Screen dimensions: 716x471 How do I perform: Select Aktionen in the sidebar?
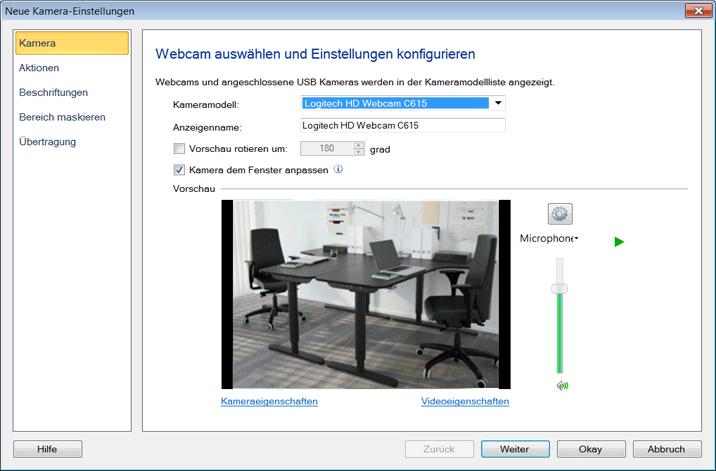point(39,68)
